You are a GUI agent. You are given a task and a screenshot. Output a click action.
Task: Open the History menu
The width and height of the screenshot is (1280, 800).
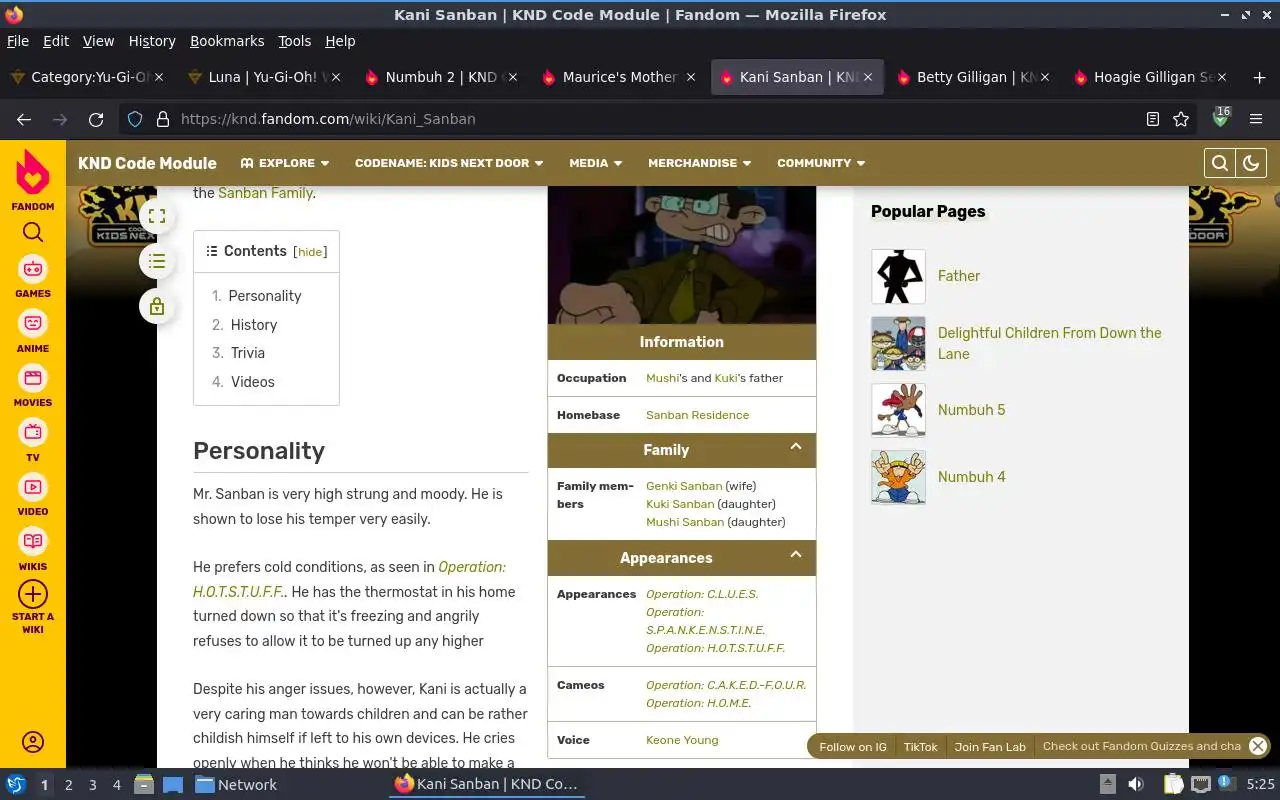pos(152,41)
